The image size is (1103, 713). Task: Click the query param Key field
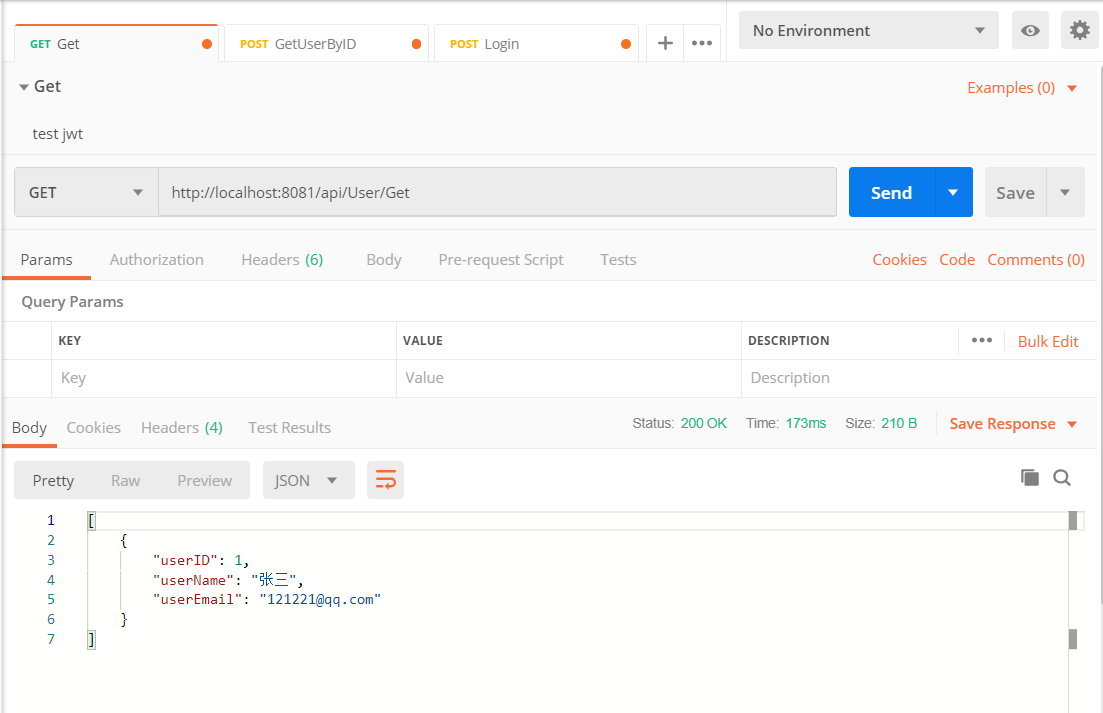(224, 378)
